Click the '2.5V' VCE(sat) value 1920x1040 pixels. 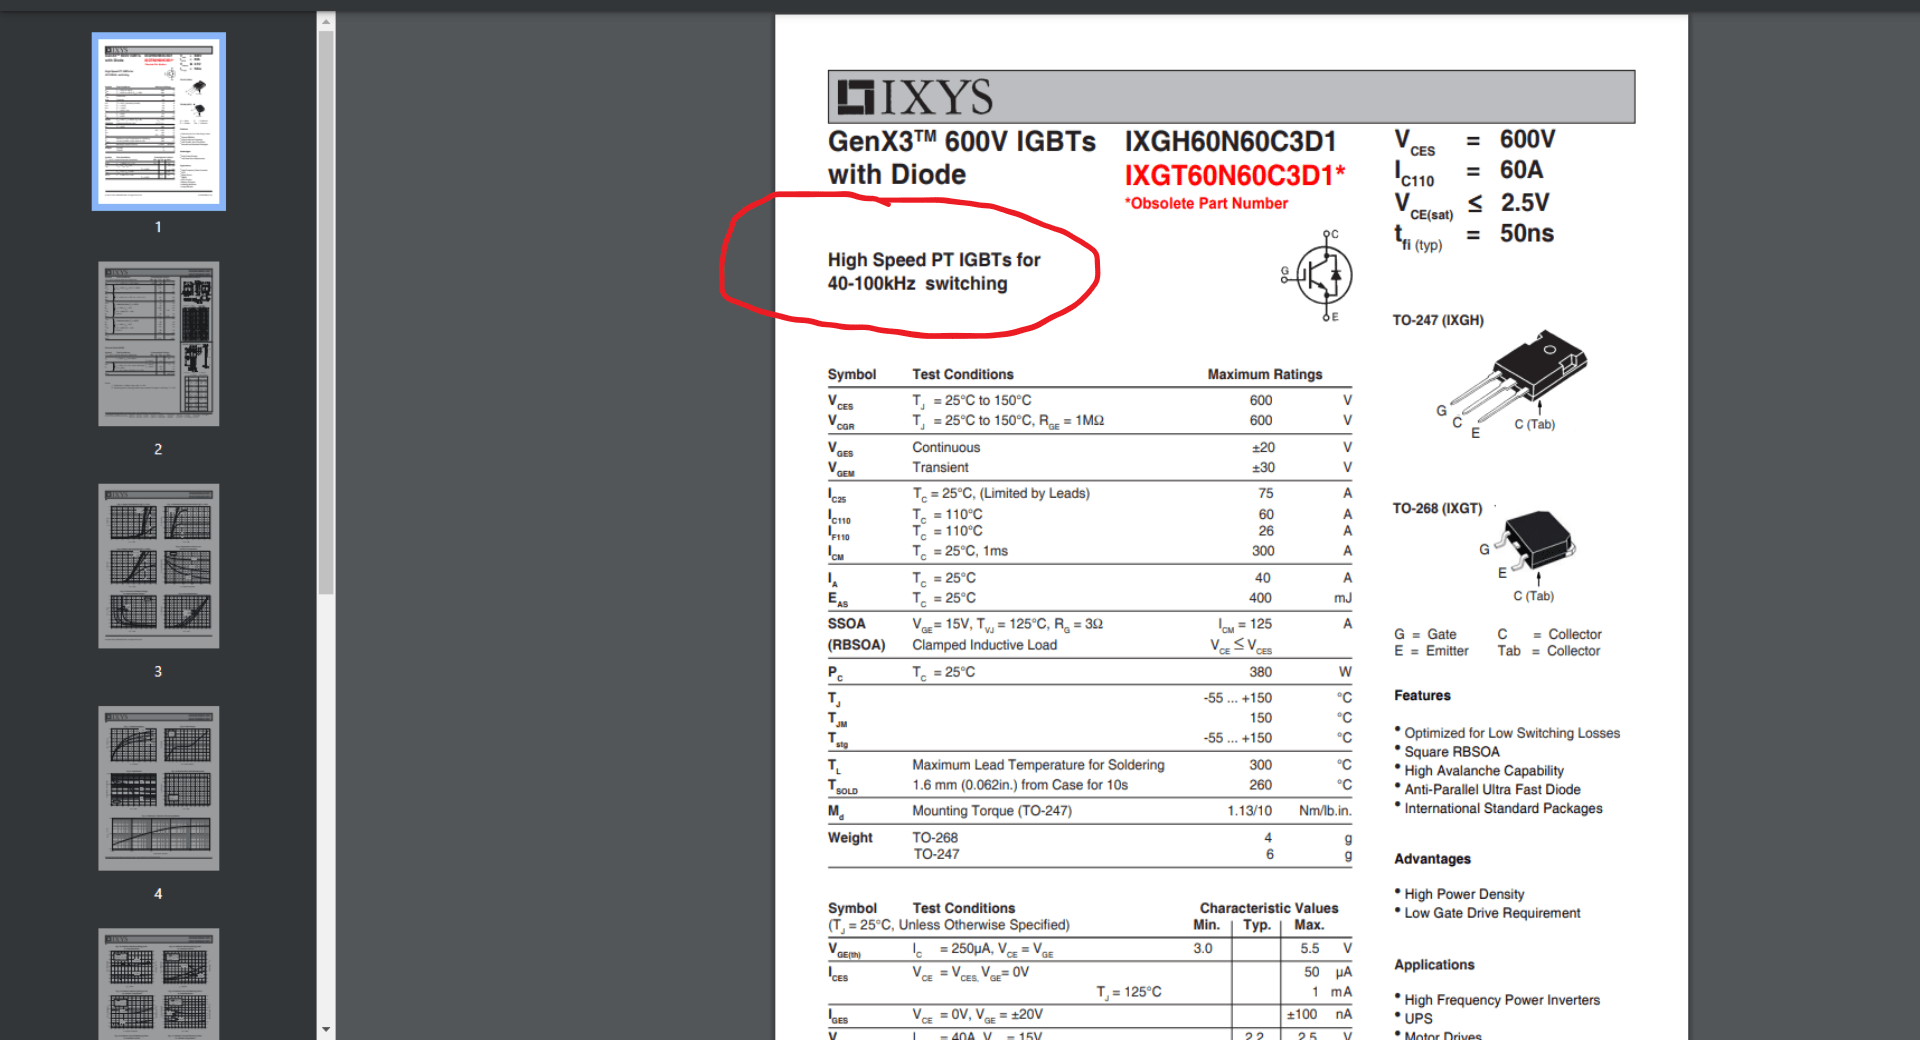(1525, 203)
